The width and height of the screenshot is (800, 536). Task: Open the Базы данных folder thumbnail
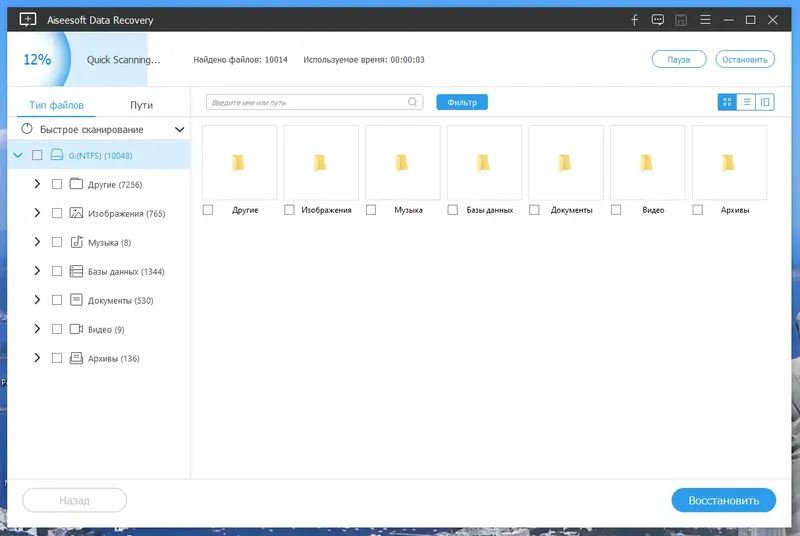(x=484, y=163)
